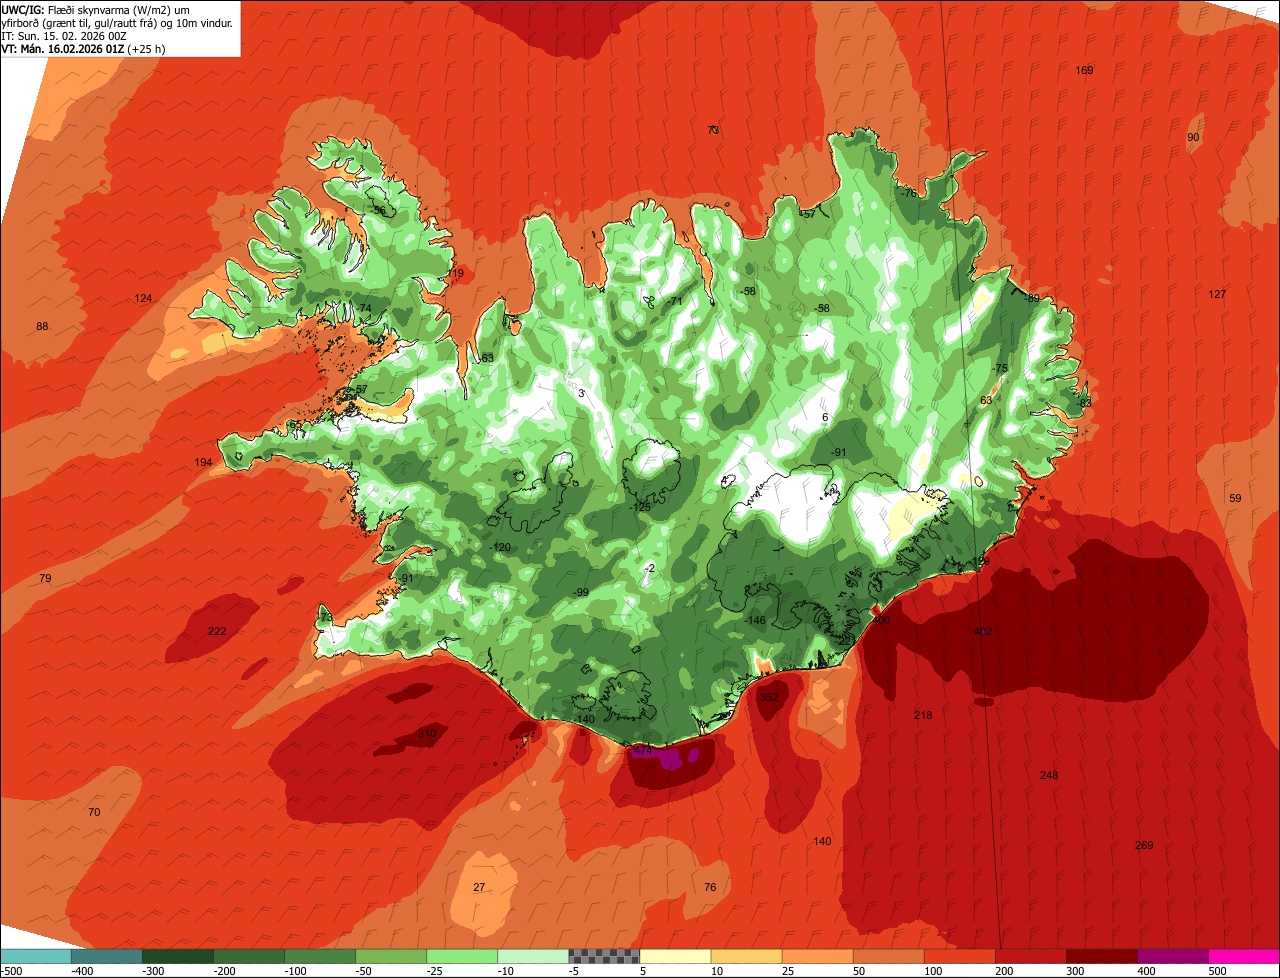Click the map value "222"
1280x978 pixels.
coord(217,631)
